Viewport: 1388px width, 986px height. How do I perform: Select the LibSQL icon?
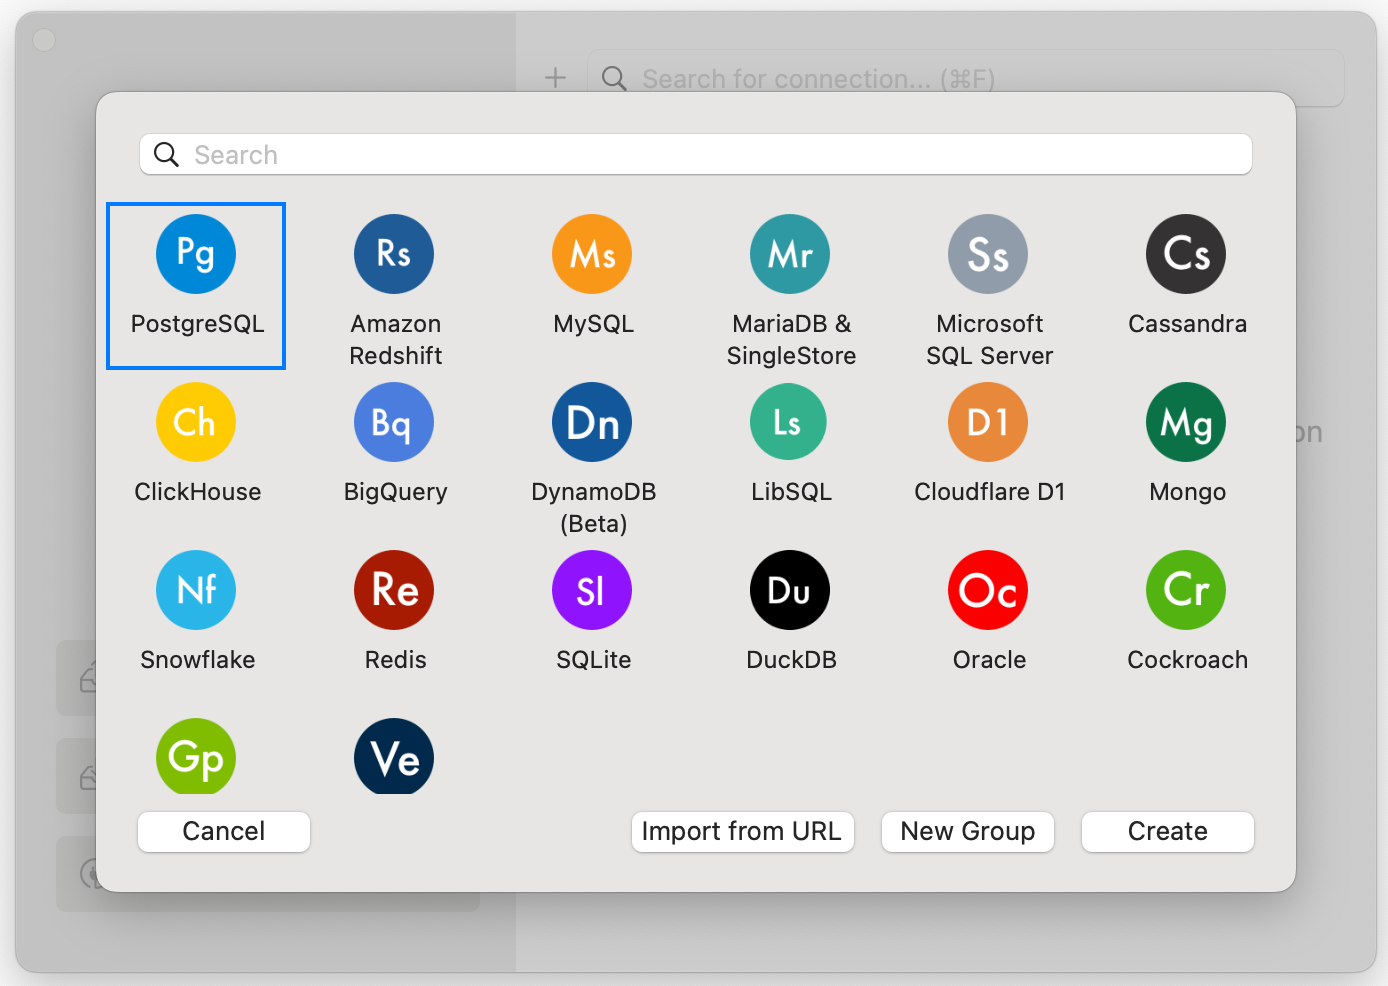click(x=788, y=422)
